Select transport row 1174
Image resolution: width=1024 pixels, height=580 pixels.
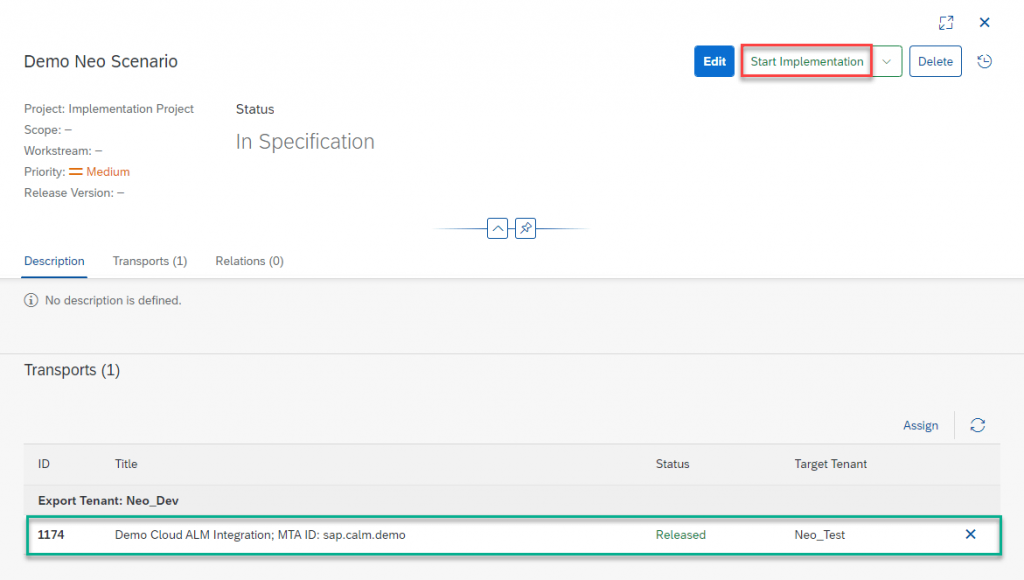click(513, 535)
